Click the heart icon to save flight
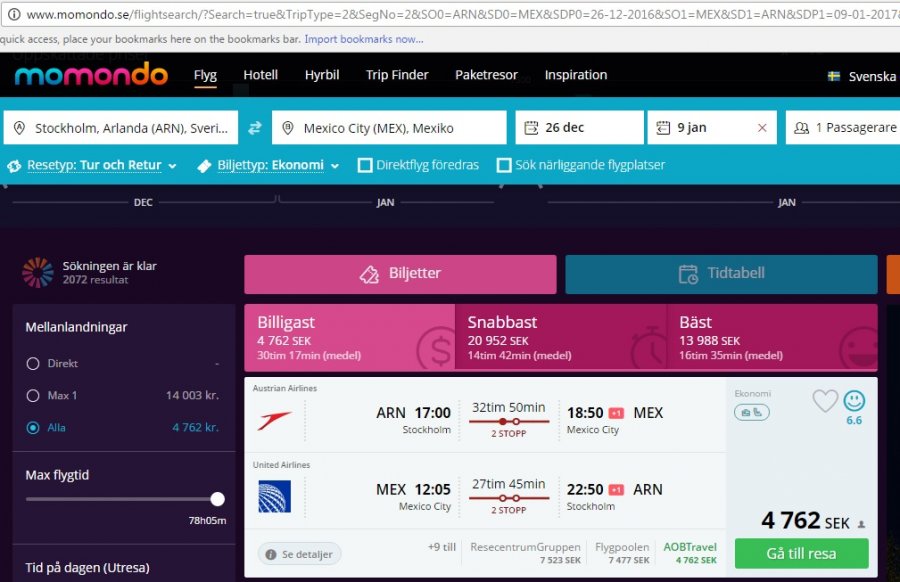900x582 pixels. coord(825,401)
